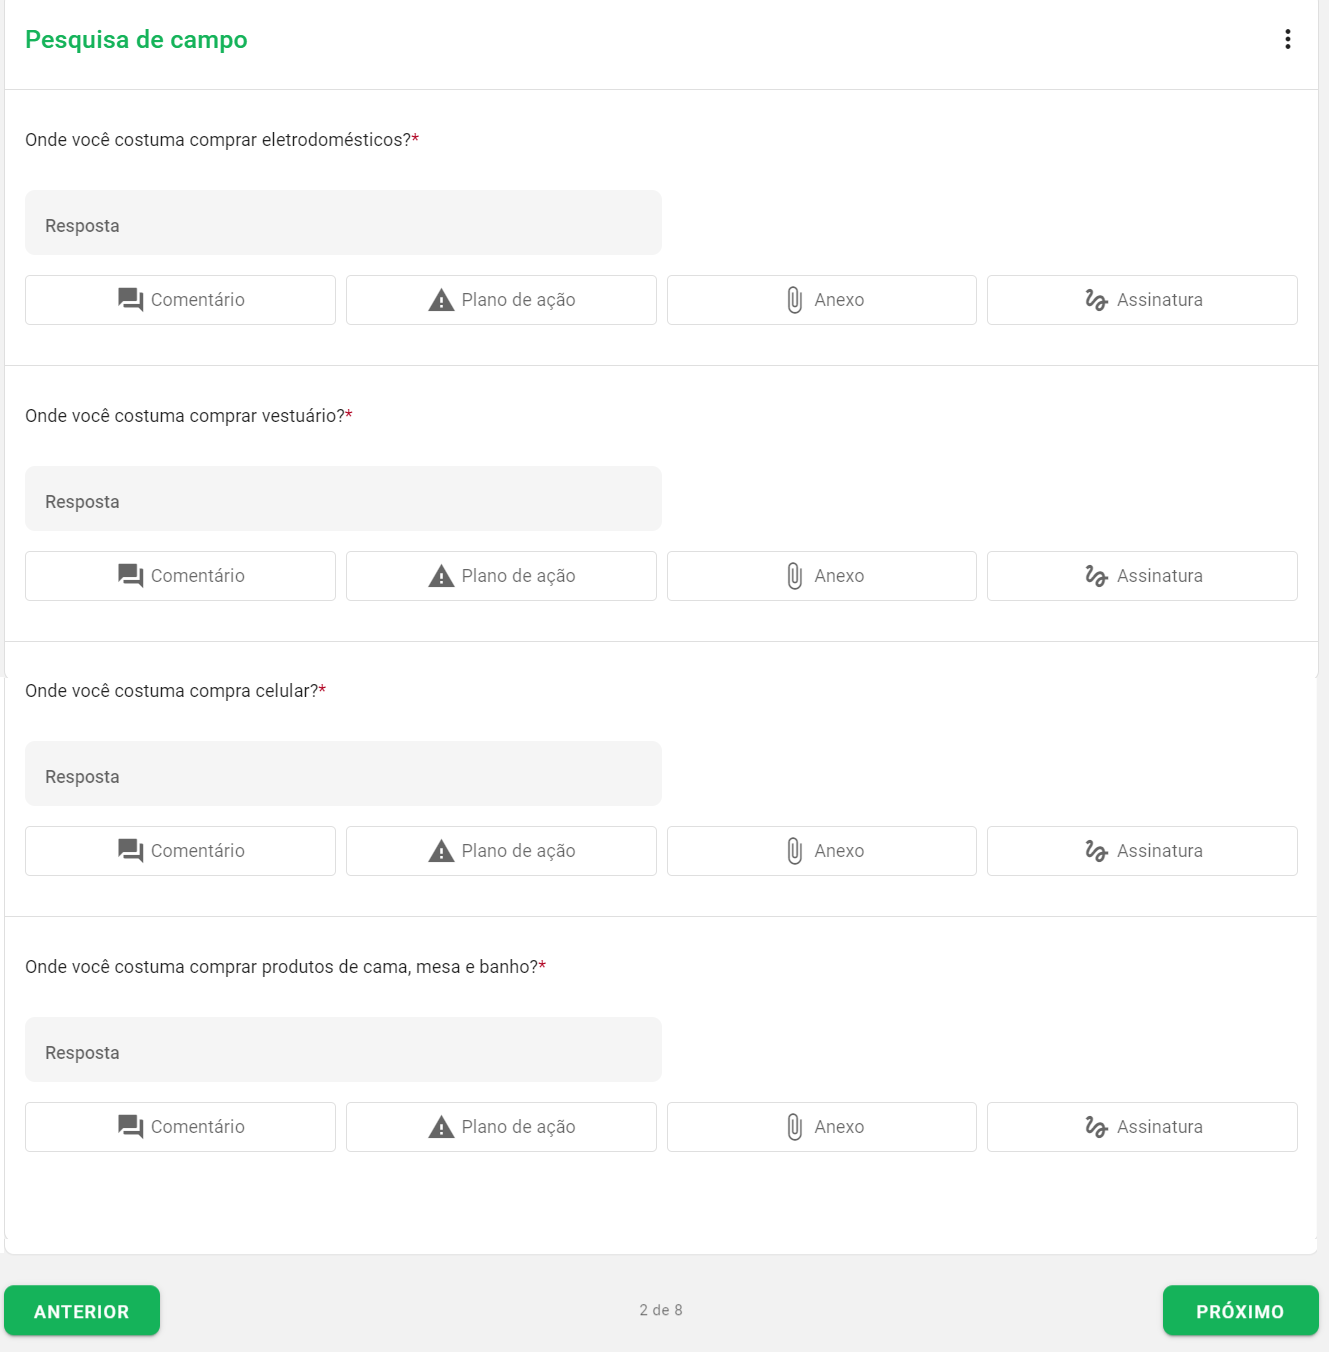Click the Resposta field for the celular question

343,773
